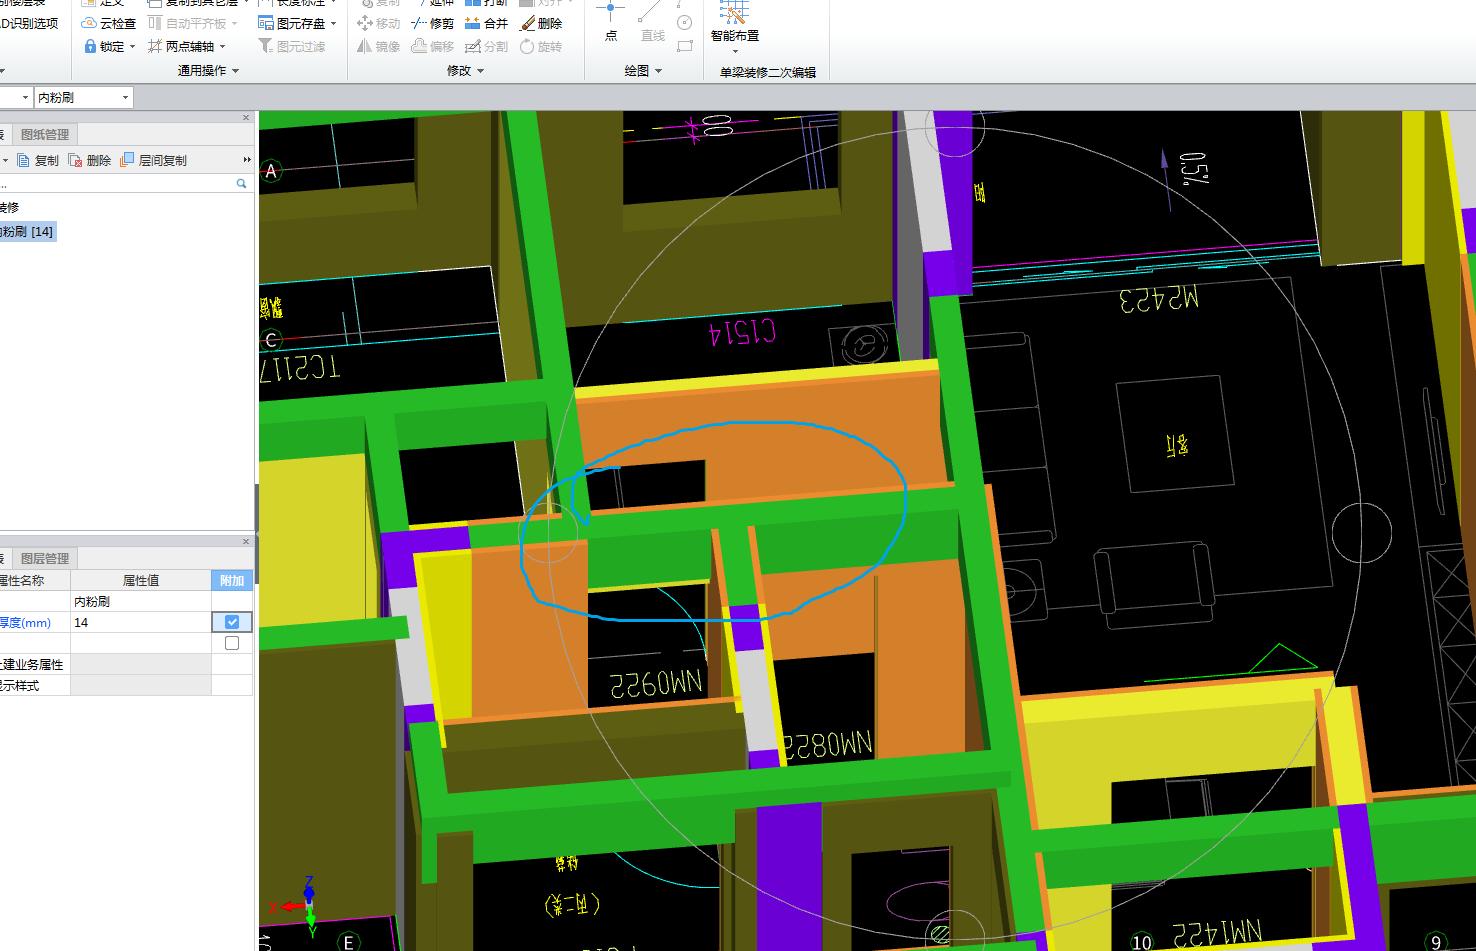Screen dimensions: 1476x951
Task: Click the 土建业务属性 property row
Action: (126, 664)
